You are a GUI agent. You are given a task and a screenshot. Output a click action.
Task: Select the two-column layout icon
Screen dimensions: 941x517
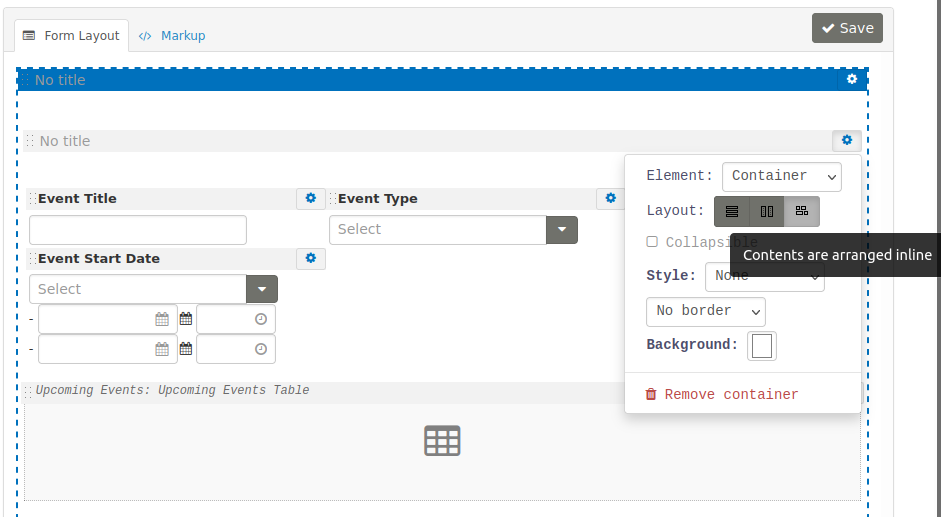pyautogui.click(x=767, y=211)
